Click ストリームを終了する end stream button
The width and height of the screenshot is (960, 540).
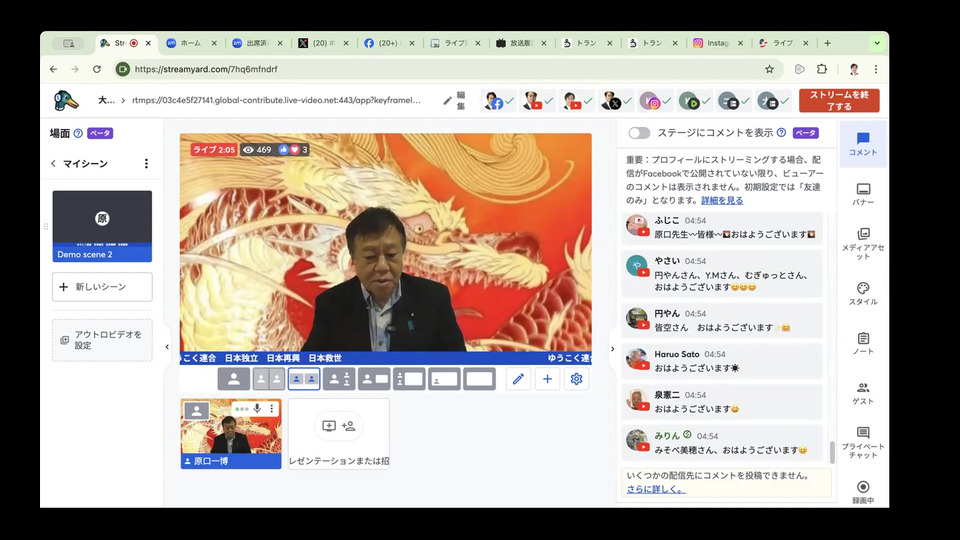point(839,100)
